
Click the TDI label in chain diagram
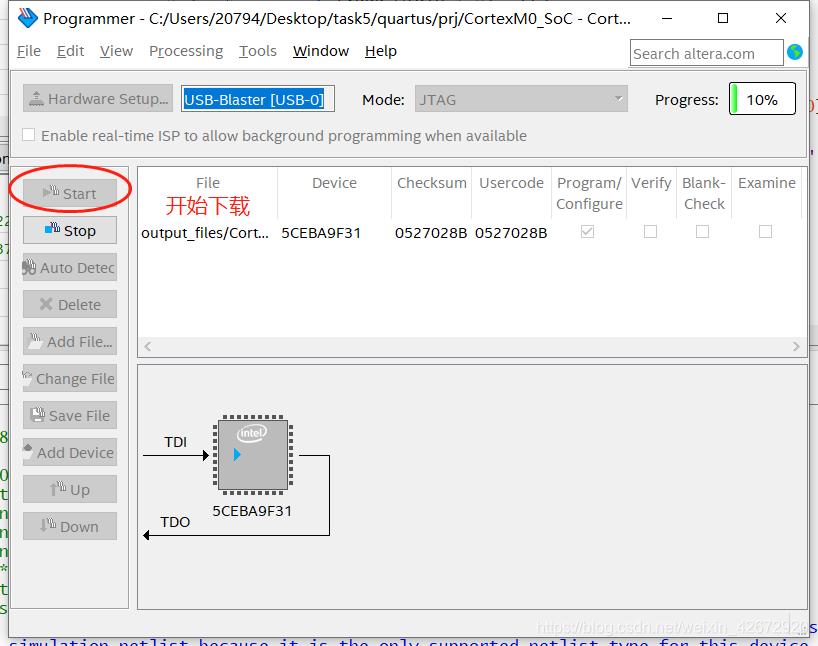tap(175, 442)
